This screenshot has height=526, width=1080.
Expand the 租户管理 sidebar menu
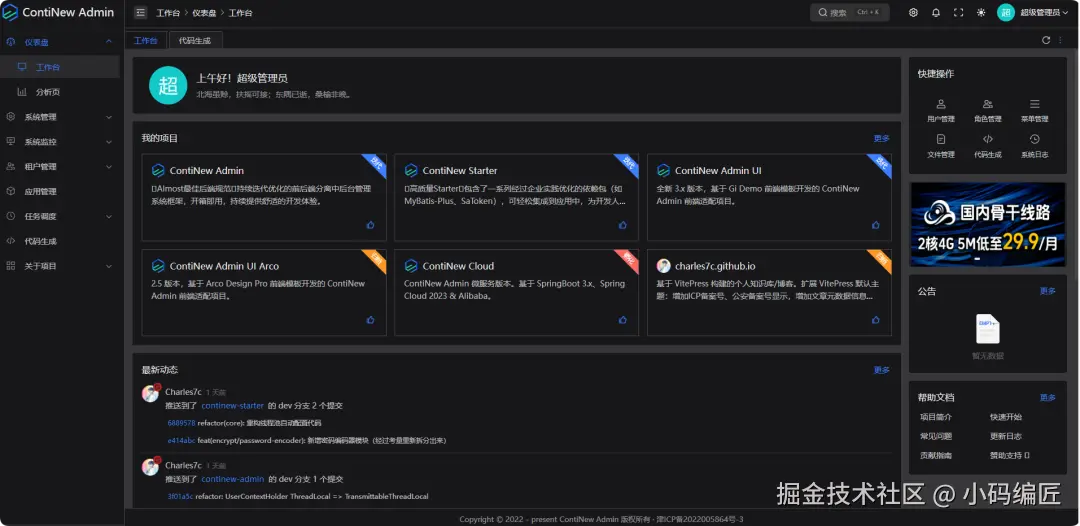59,167
